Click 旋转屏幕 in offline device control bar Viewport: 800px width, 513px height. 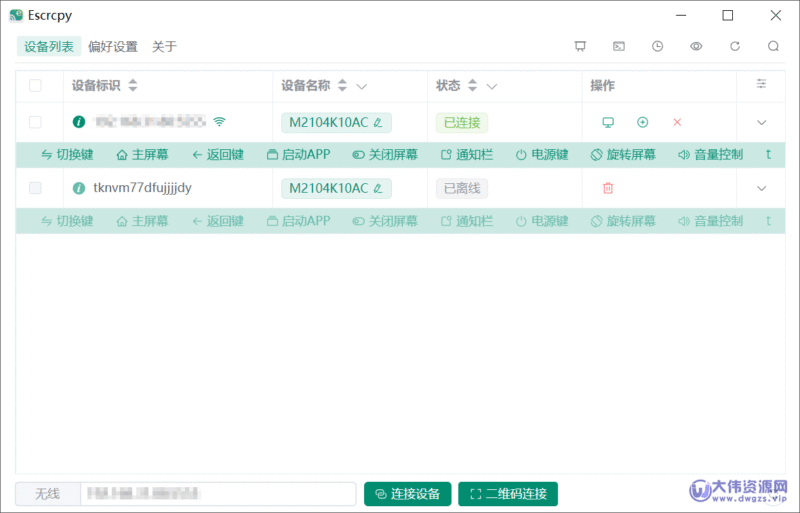(x=623, y=221)
